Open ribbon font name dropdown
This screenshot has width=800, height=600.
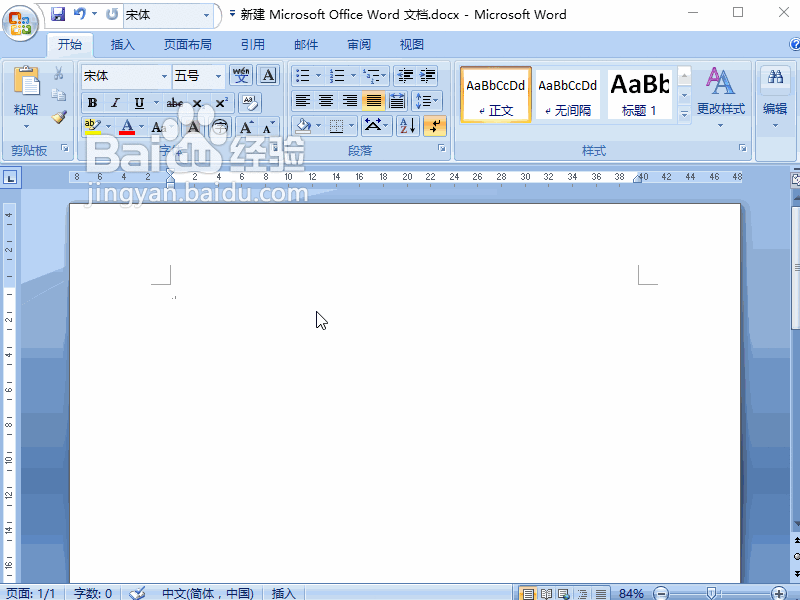tap(164, 77)
